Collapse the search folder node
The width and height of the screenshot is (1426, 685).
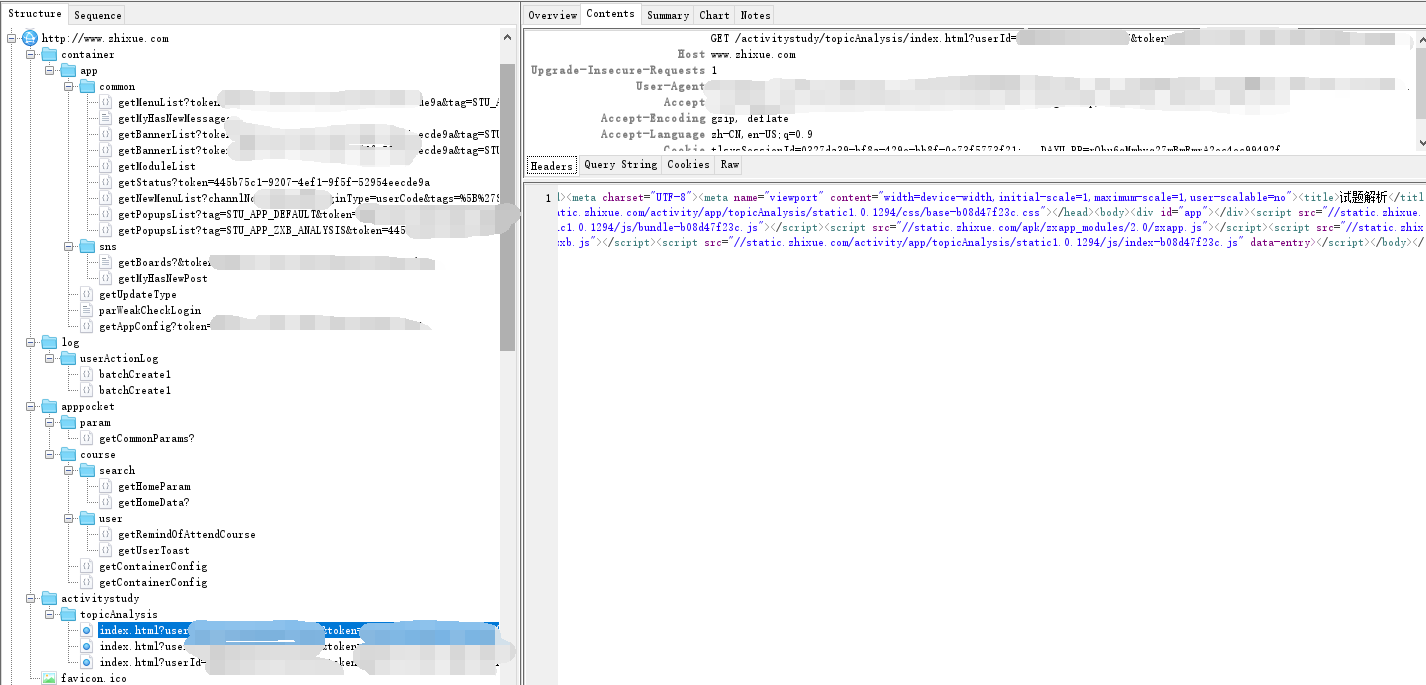tap(68, 470)
